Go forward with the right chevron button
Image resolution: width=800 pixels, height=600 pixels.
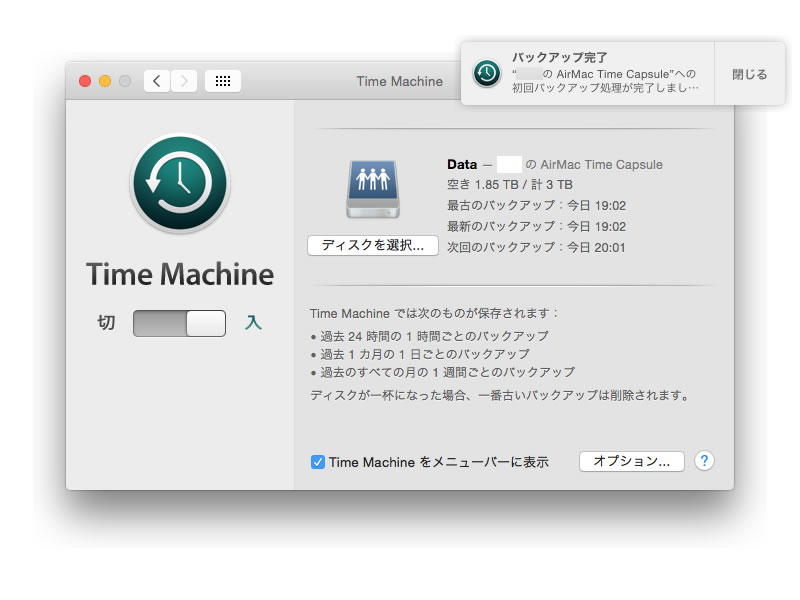[184, 81]
